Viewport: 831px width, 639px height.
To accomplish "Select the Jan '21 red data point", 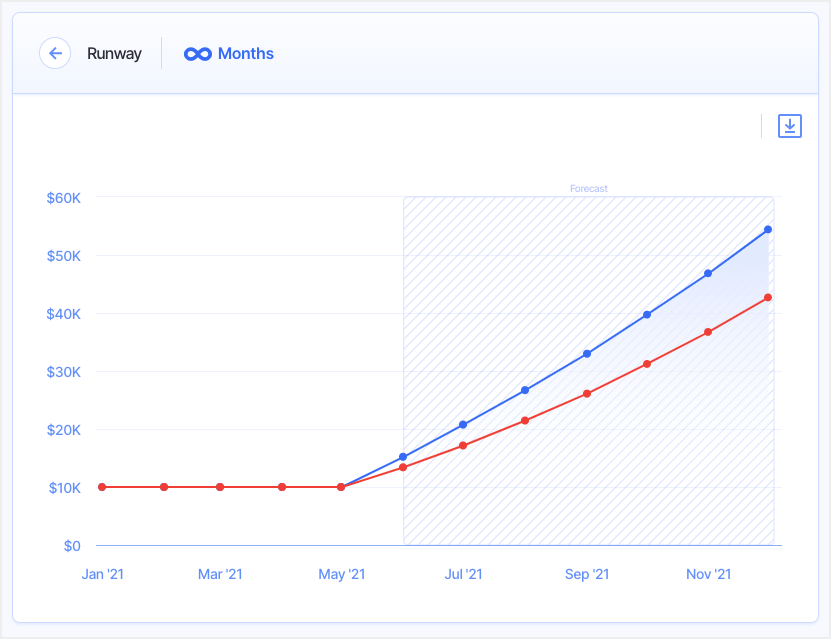I will pyautogui.click(x=102, y=487).
